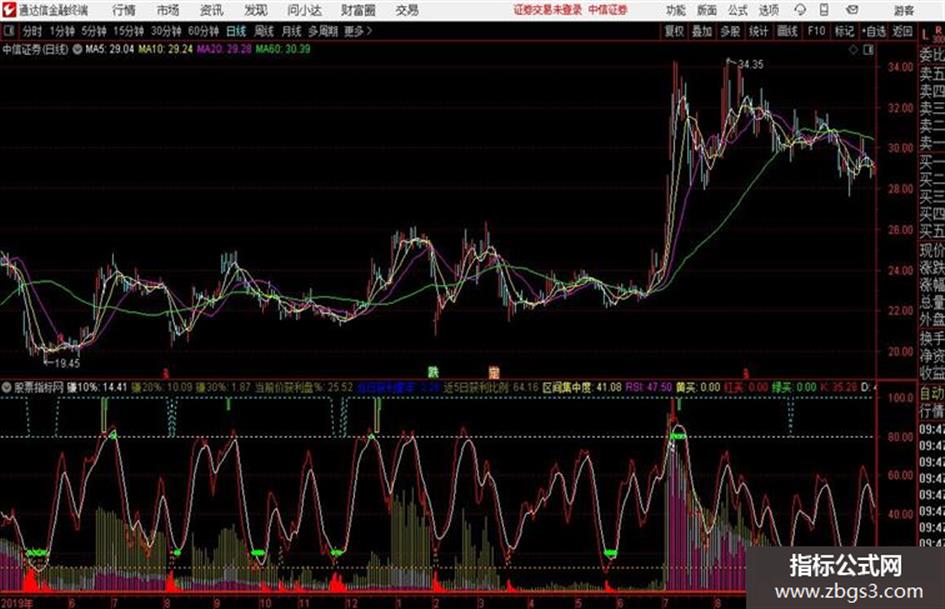
Task: Open the 选项 menu
Action: click(769, 10)
